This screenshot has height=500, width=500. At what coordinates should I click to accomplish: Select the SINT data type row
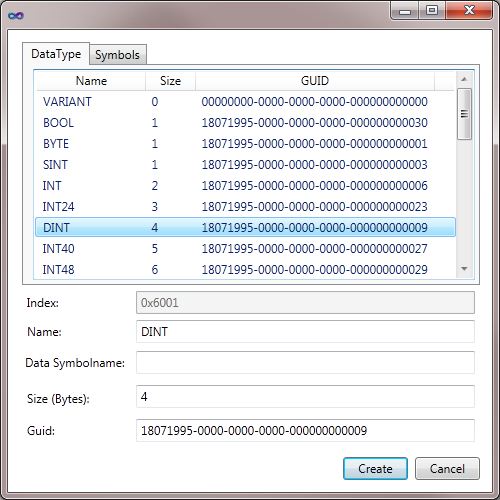(245, 165)
